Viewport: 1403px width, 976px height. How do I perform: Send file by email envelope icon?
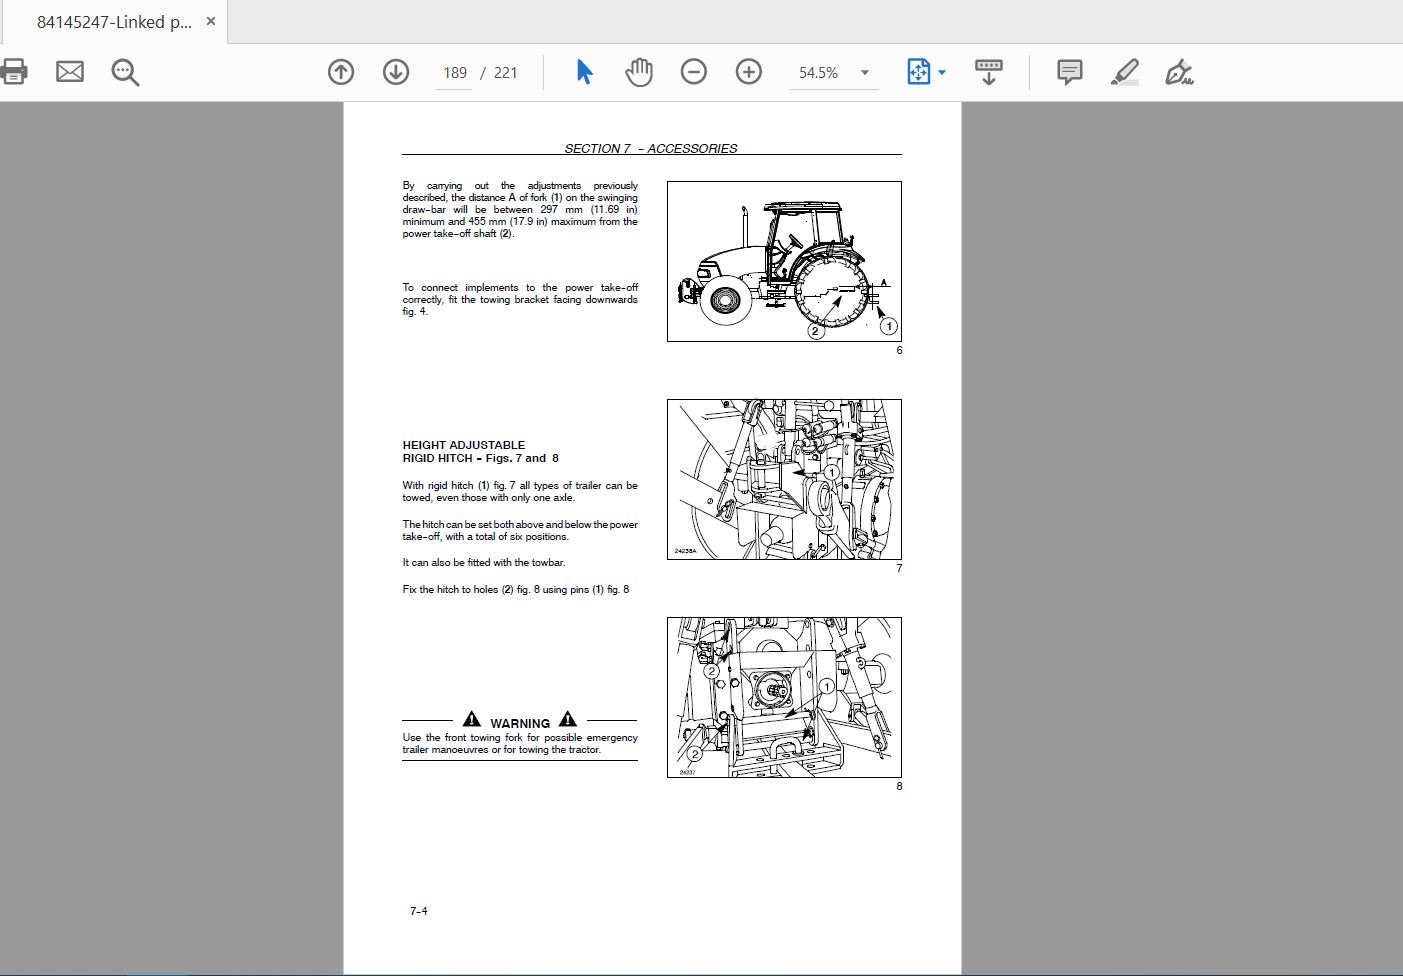[70, 72]
